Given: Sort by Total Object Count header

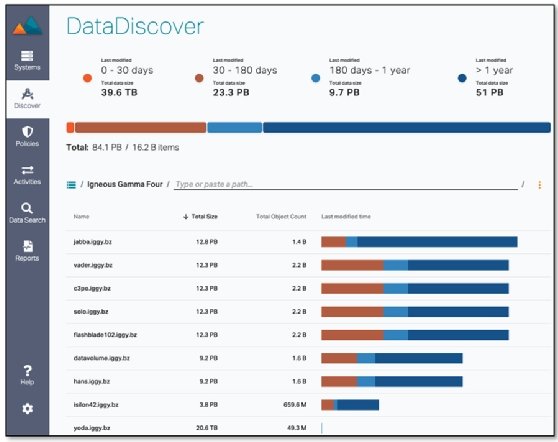Looking at the screenshot, I should pyautogui.click(x=281, y=216).
